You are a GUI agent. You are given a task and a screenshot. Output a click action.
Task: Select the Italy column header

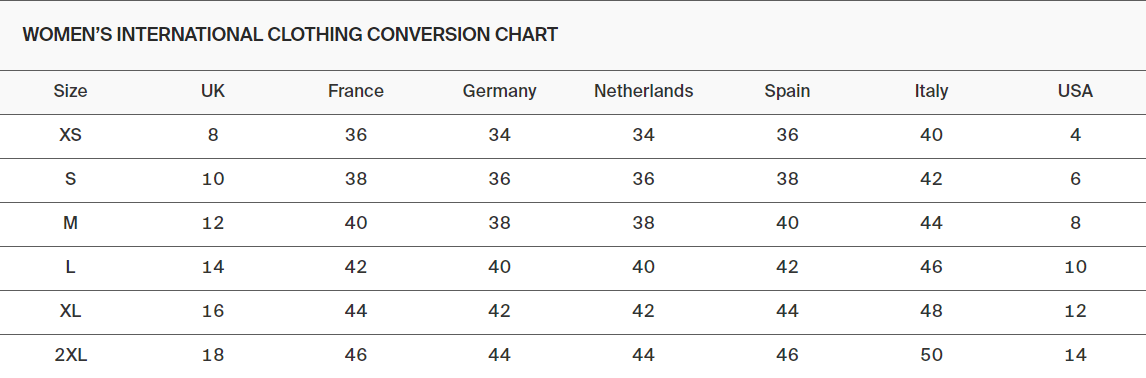pyautogui.click(x=931, y=91)
